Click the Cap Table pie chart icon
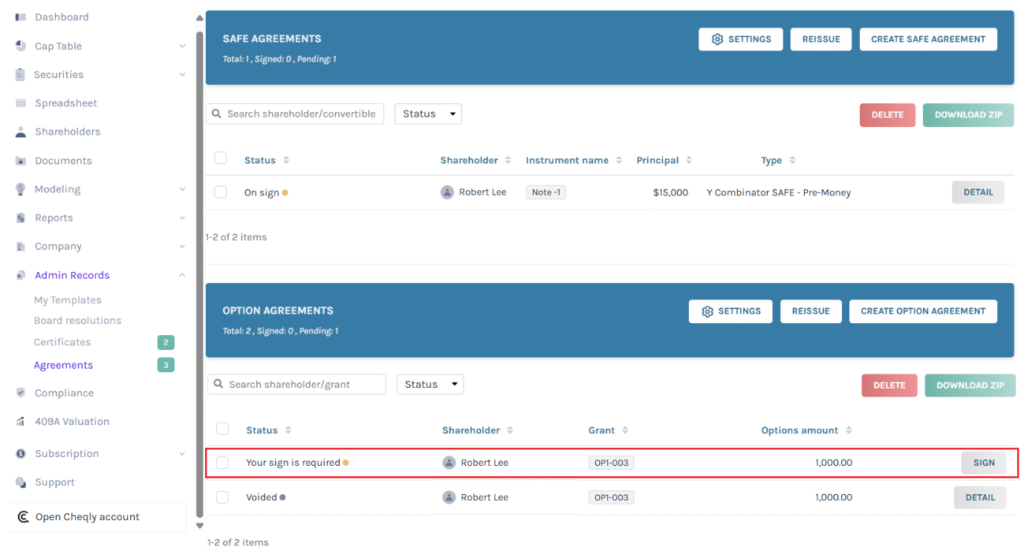The width and height of the screenshot is (1024, 558). click(20, 46)
